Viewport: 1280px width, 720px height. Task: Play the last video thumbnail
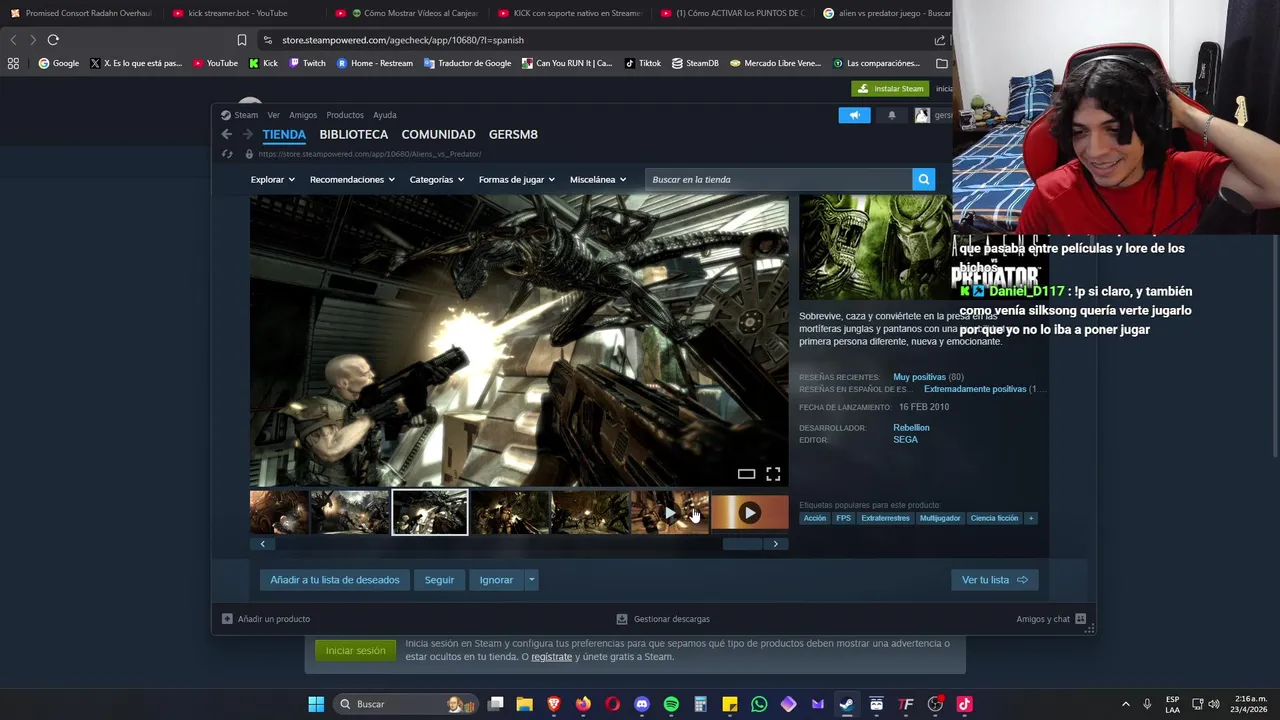(749, 512)
